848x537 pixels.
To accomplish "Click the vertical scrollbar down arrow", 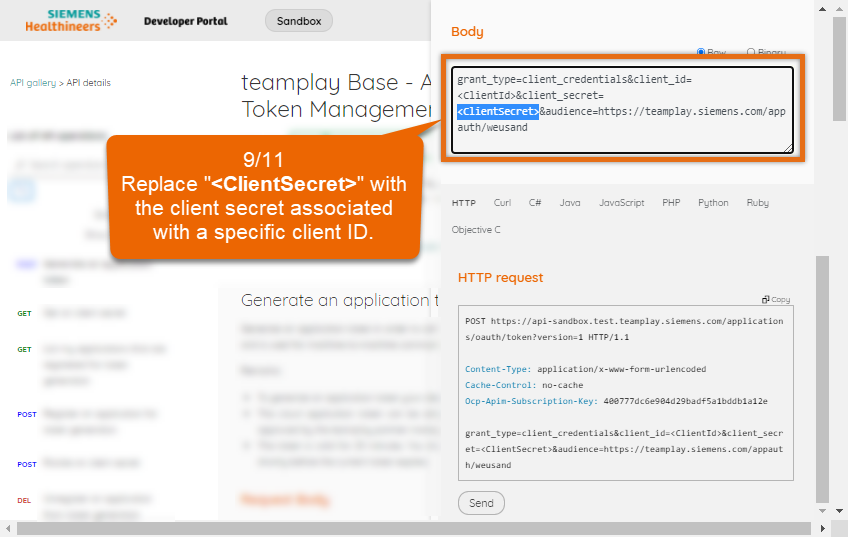I will 839,511.
